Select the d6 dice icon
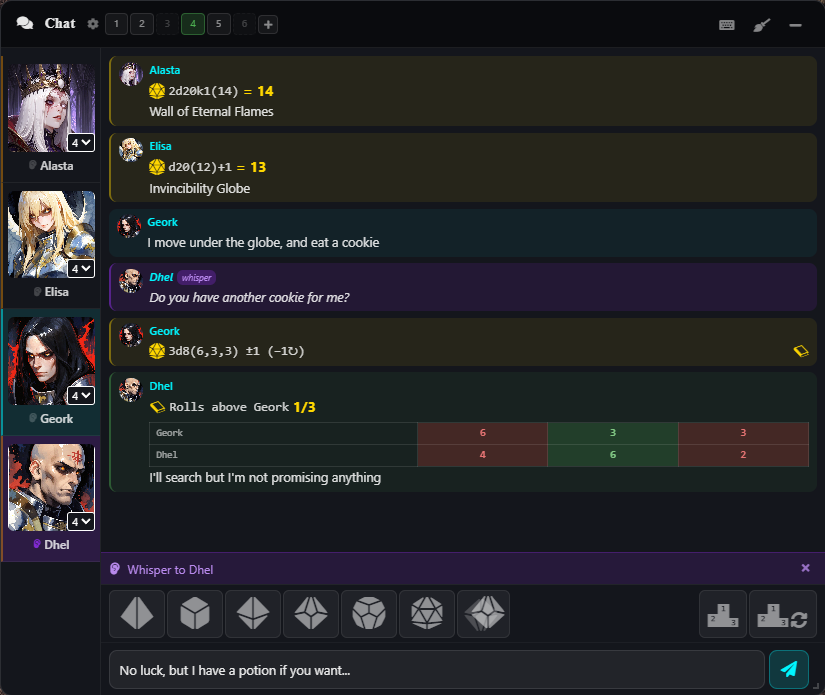The image size is (825, 695). coord(195,613)
